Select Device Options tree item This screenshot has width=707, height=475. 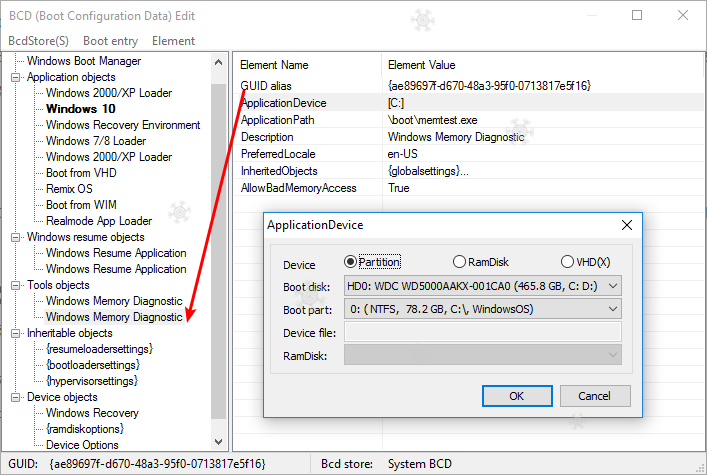[x=82, y=445]
